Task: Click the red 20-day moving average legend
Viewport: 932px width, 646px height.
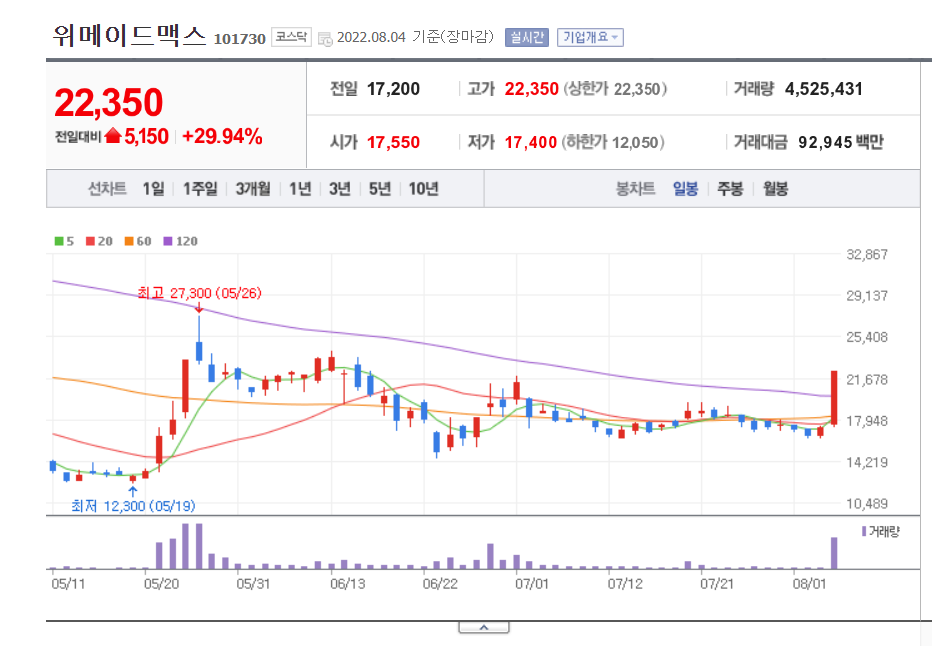Action: [x=99, y=241]
